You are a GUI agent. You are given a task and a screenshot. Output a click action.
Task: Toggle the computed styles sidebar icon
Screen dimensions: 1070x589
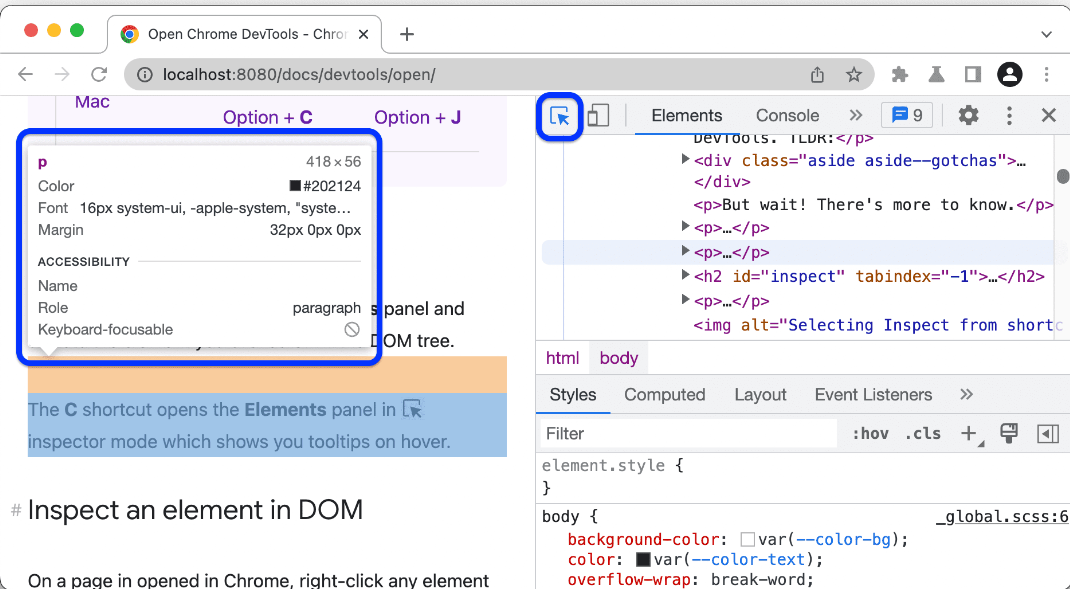click(x=1047, y=433)
